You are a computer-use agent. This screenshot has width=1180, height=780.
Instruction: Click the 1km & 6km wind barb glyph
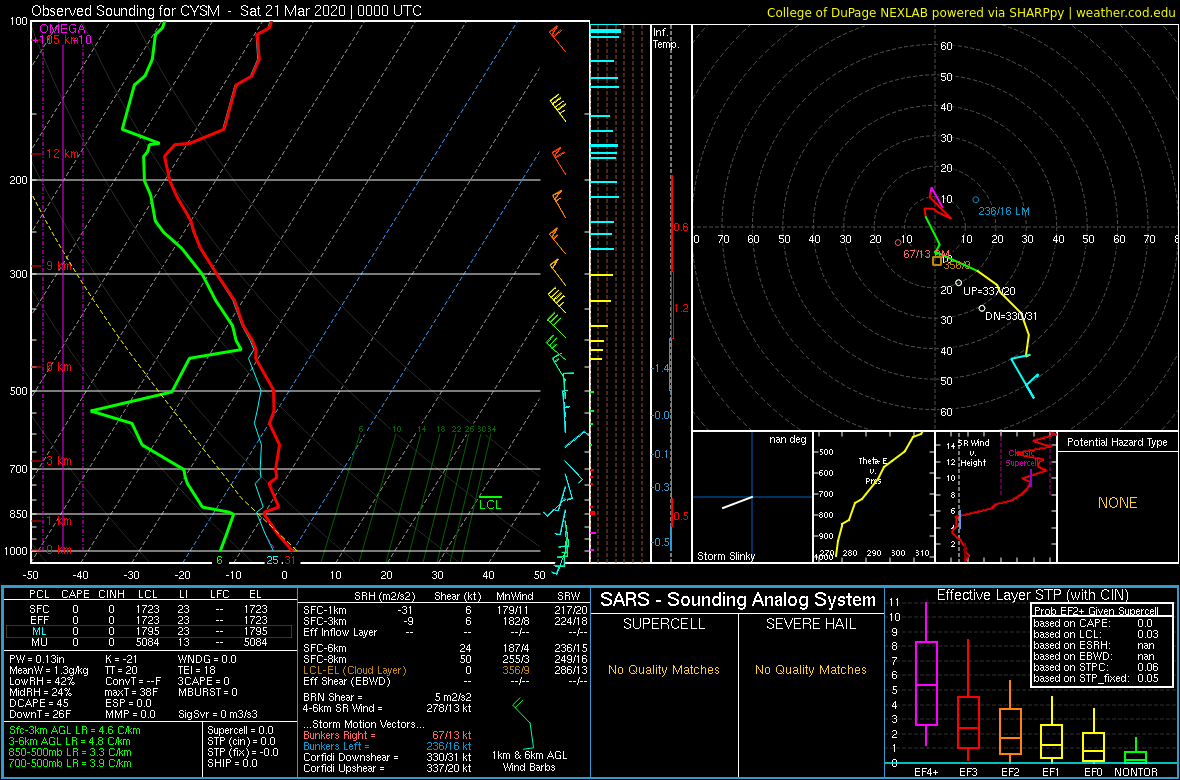[x=522, y=724]
